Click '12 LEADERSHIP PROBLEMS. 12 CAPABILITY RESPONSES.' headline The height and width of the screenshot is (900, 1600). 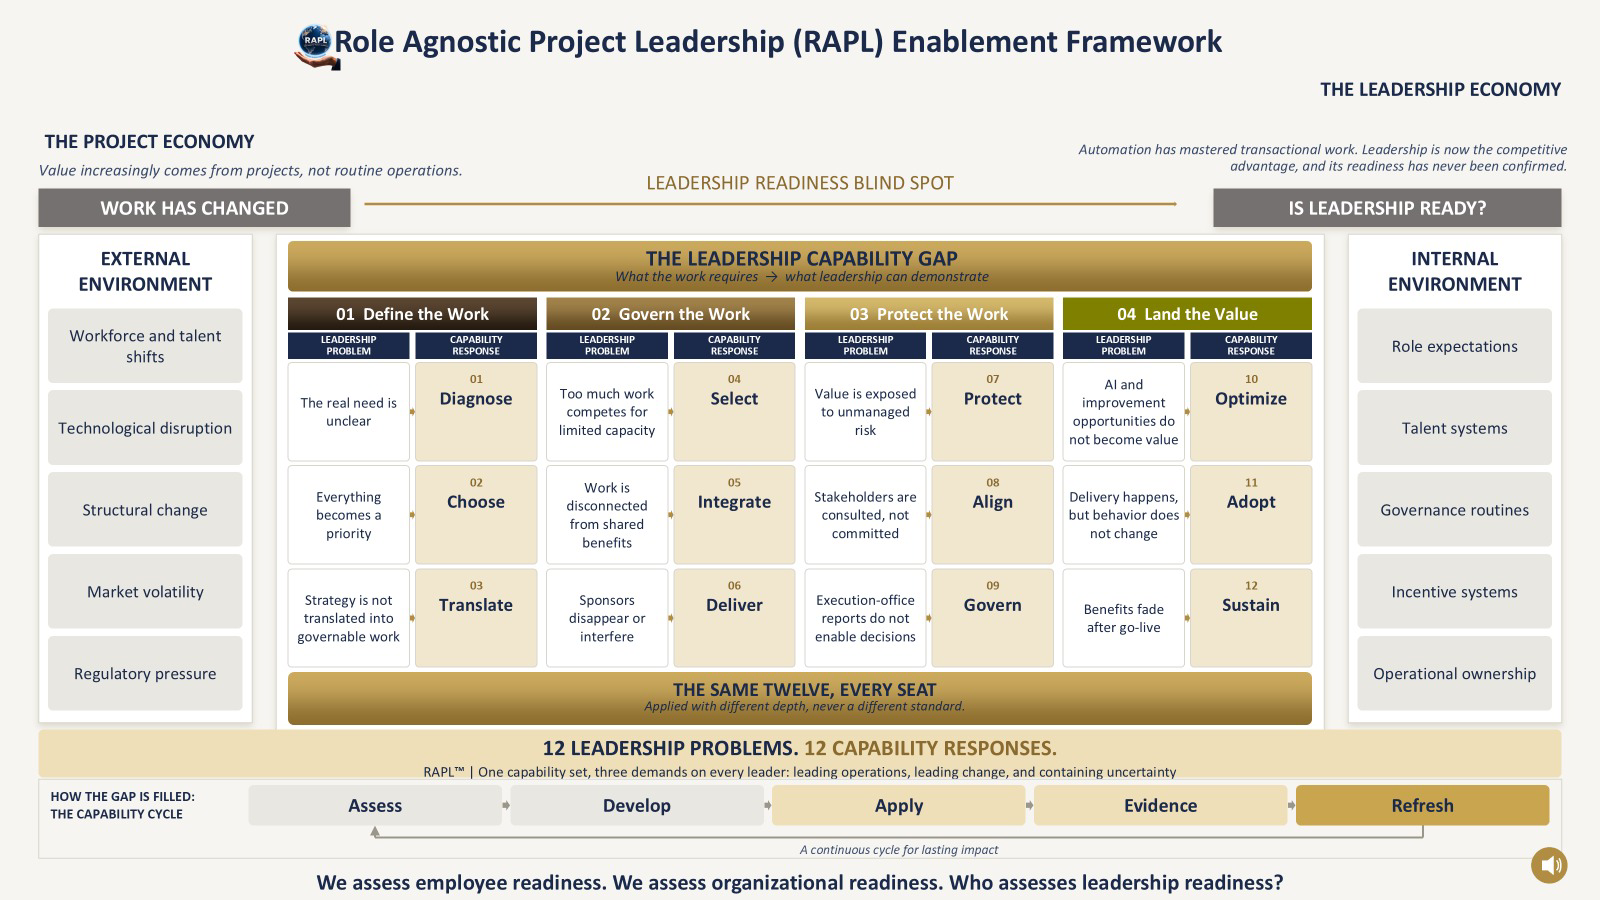[x=800, y=748]
